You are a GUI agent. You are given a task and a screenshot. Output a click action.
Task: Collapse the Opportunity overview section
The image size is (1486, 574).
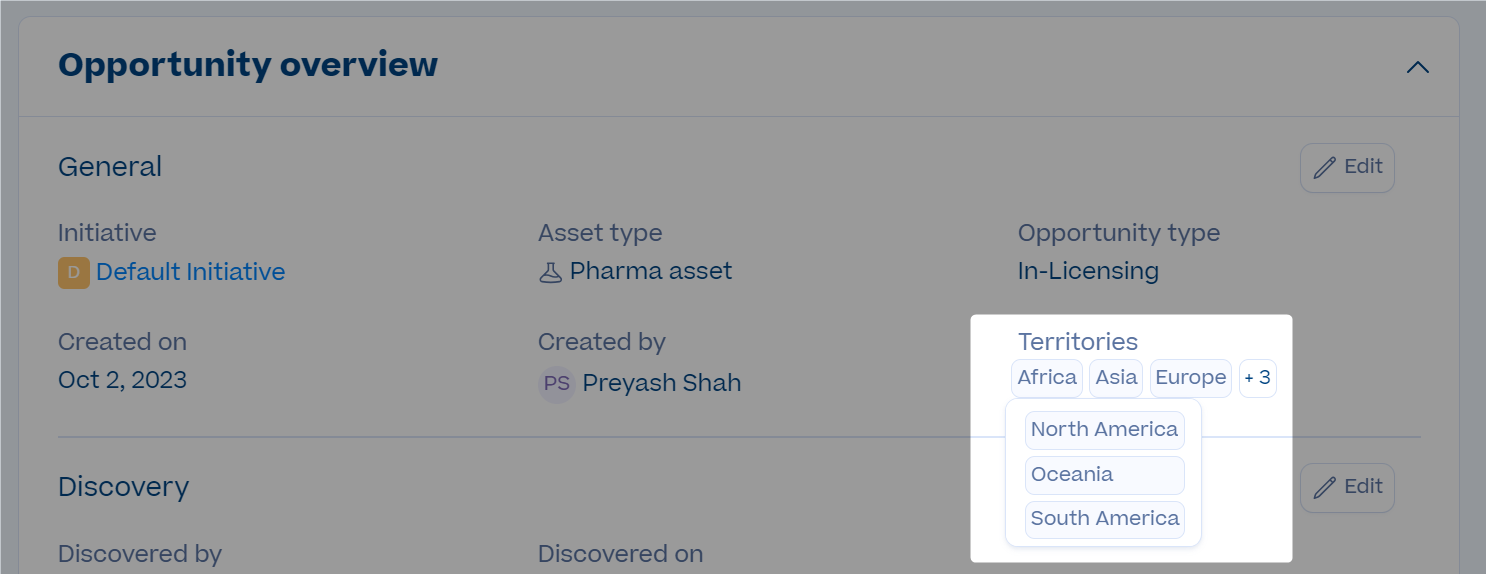pos(1417,67)
